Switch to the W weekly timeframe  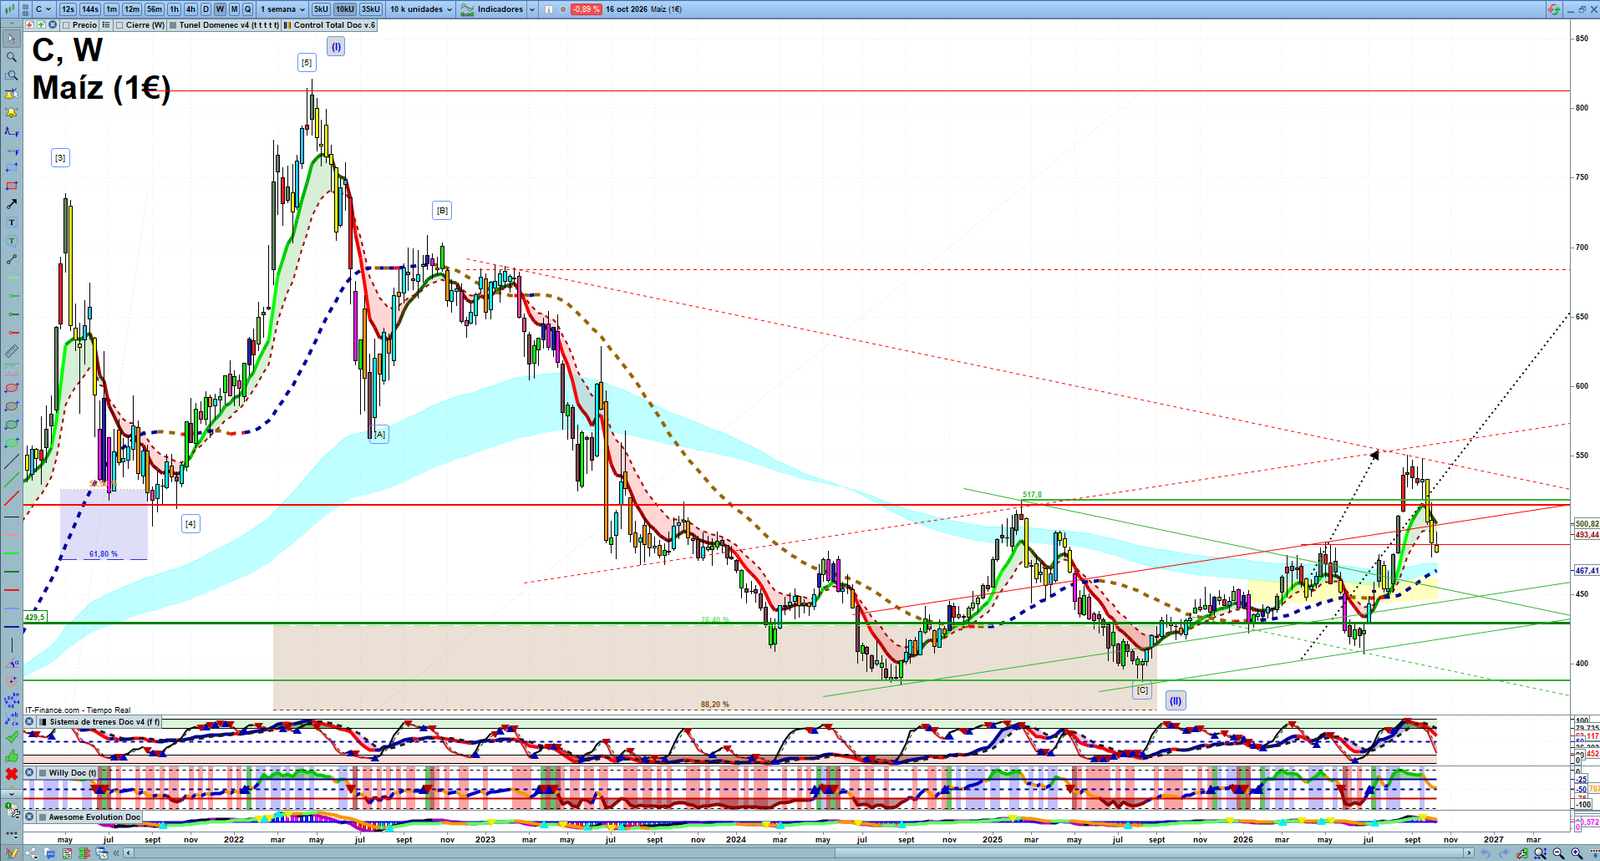click(220, 9)
